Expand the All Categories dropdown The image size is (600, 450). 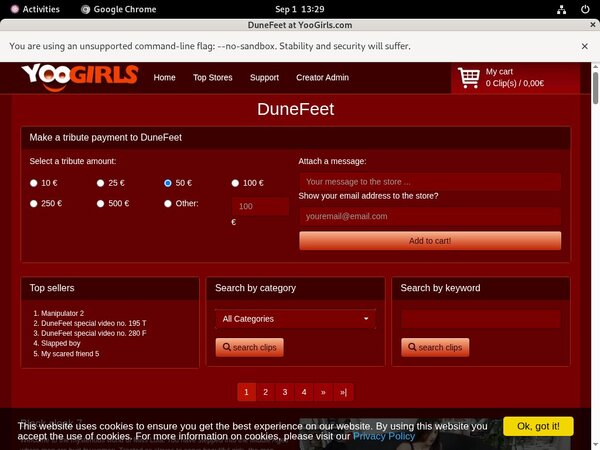[x=295, y=319]
